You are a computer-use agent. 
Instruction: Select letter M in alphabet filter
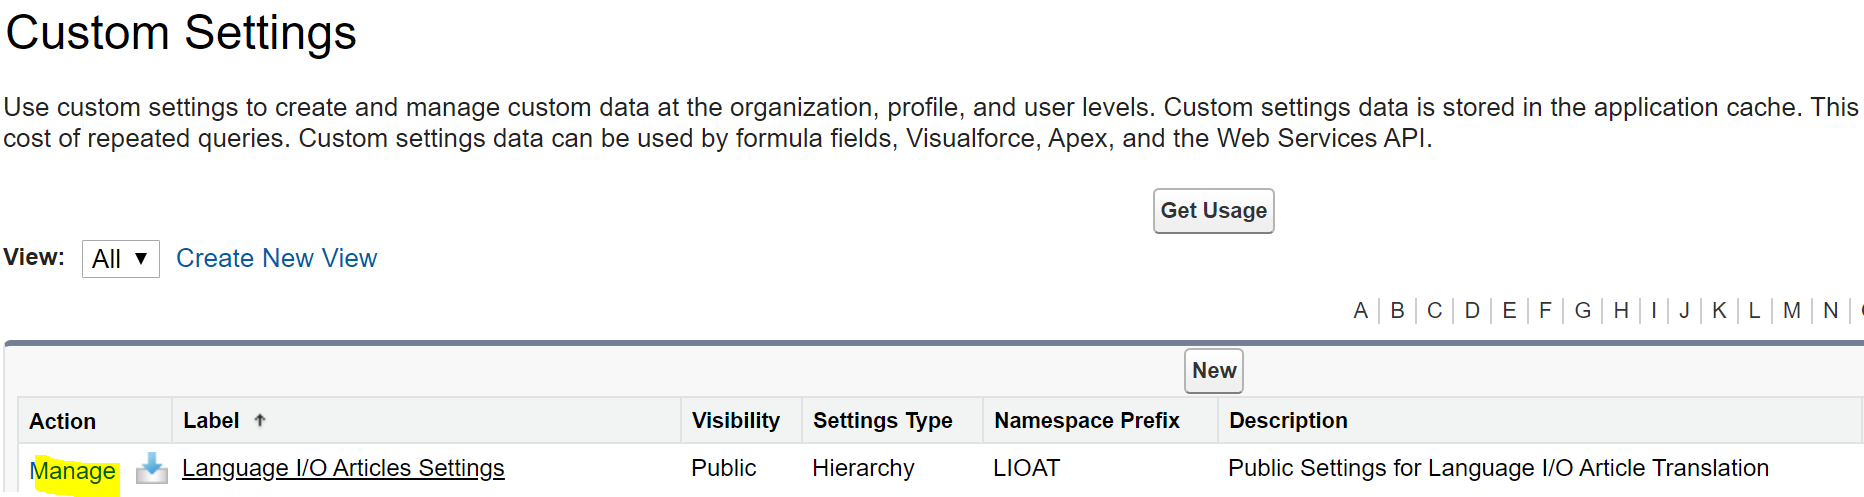coord(1791,311)
